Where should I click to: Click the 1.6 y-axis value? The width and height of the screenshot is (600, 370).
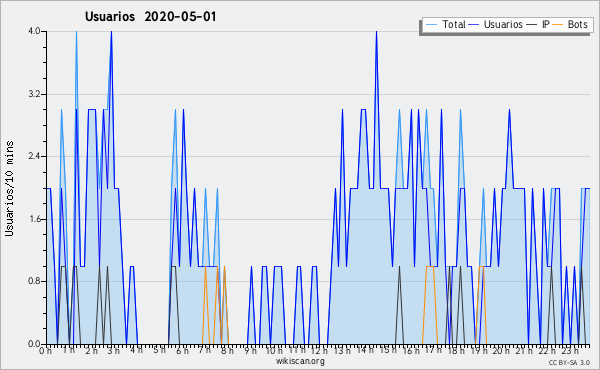34,219
